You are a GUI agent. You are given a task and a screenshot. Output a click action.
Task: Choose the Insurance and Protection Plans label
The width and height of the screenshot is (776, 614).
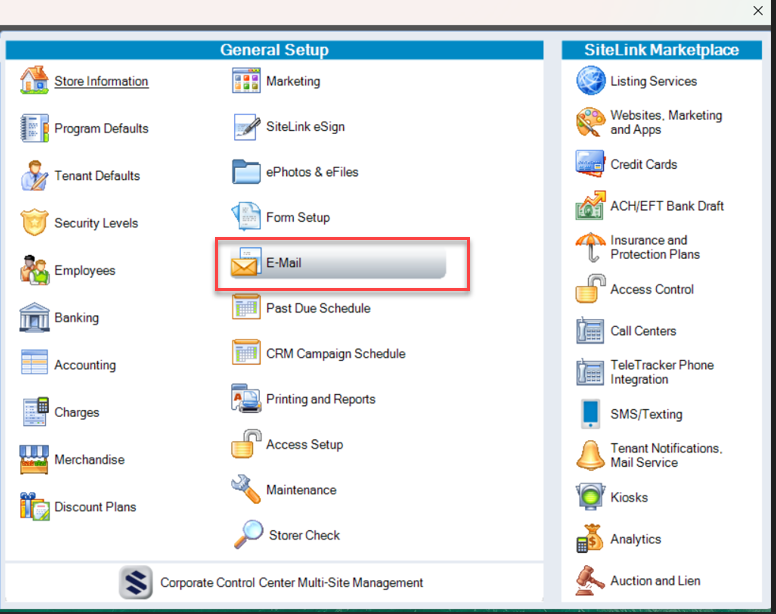pyautogui.click(x=655, y=247)
